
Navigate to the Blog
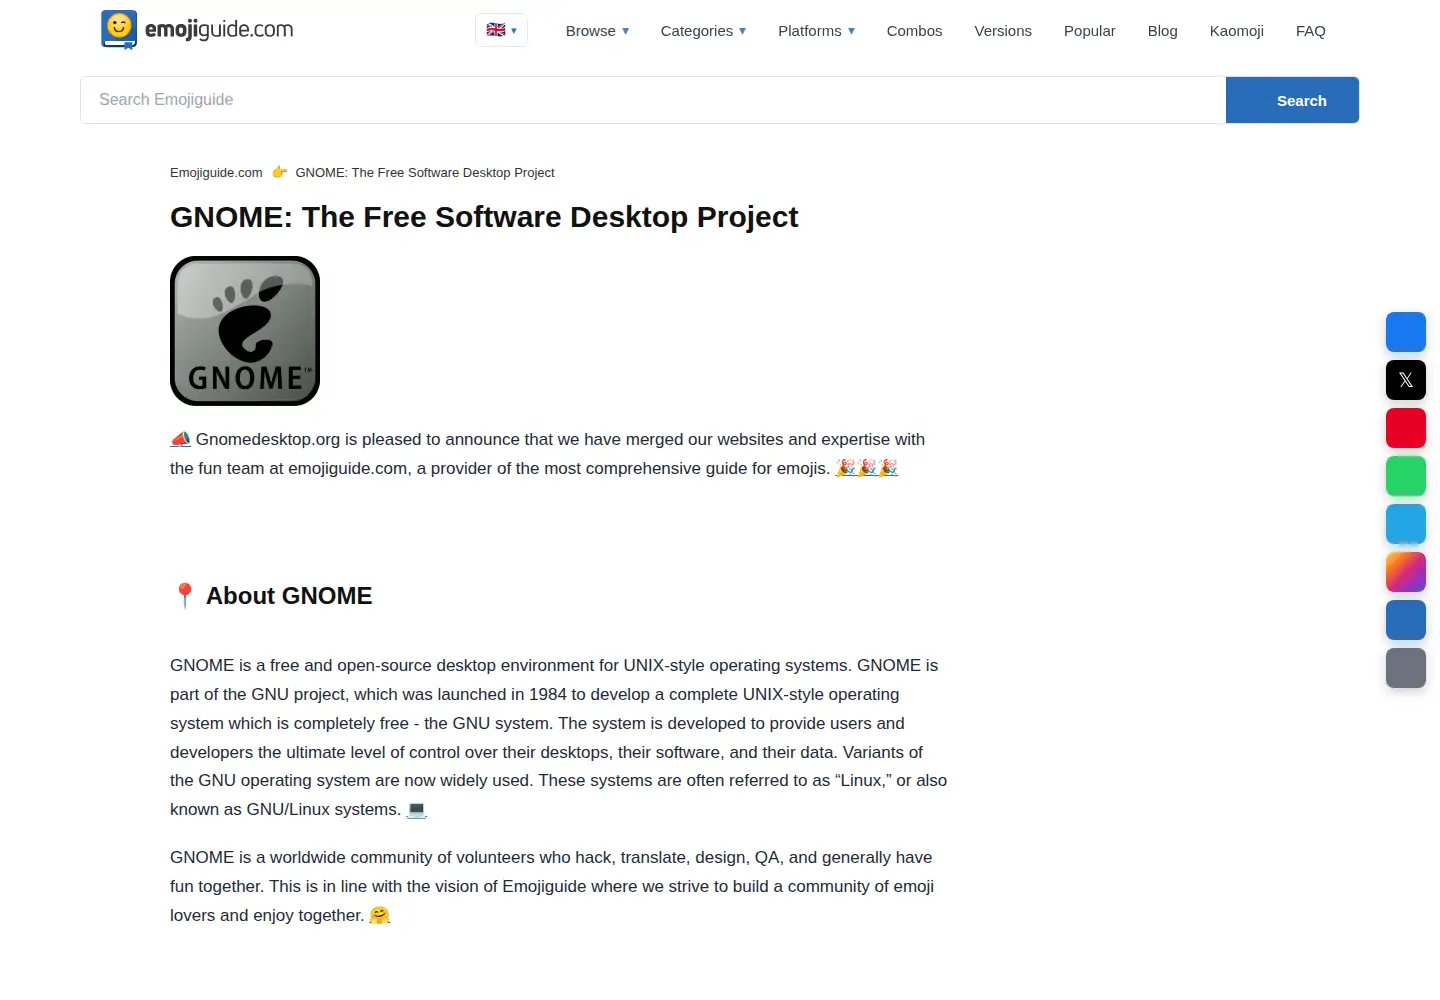1162,31
